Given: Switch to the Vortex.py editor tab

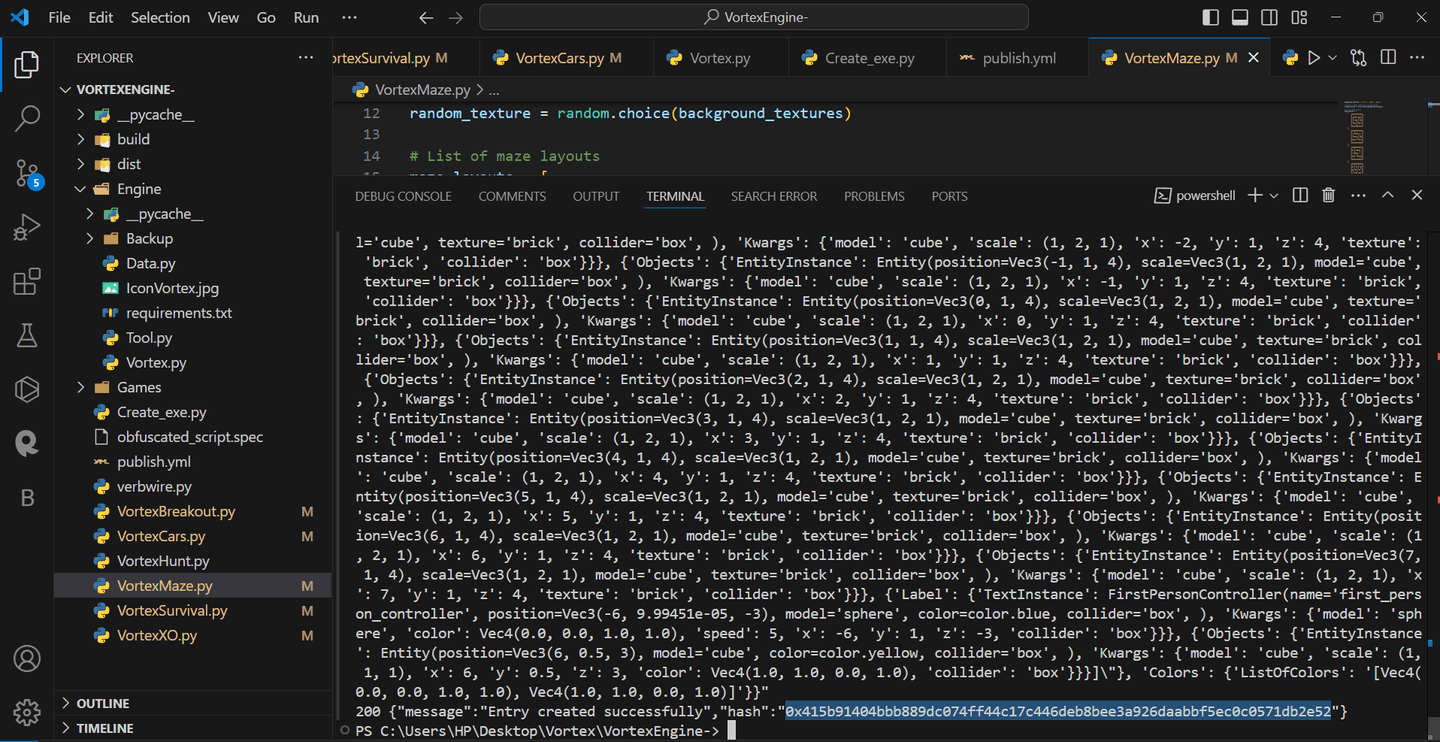Looking at the screenshot, I should point(720,58).
